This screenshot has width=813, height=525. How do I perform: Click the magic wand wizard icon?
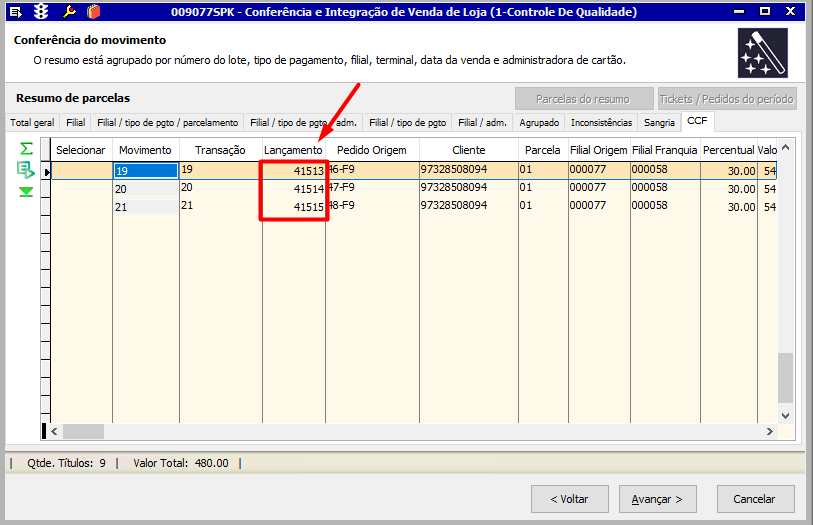tap(763, 53)
